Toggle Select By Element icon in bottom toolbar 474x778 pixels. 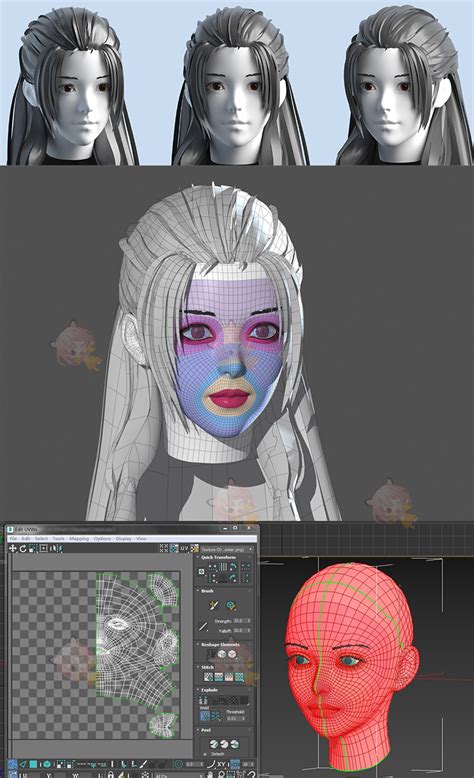[47, 764]
